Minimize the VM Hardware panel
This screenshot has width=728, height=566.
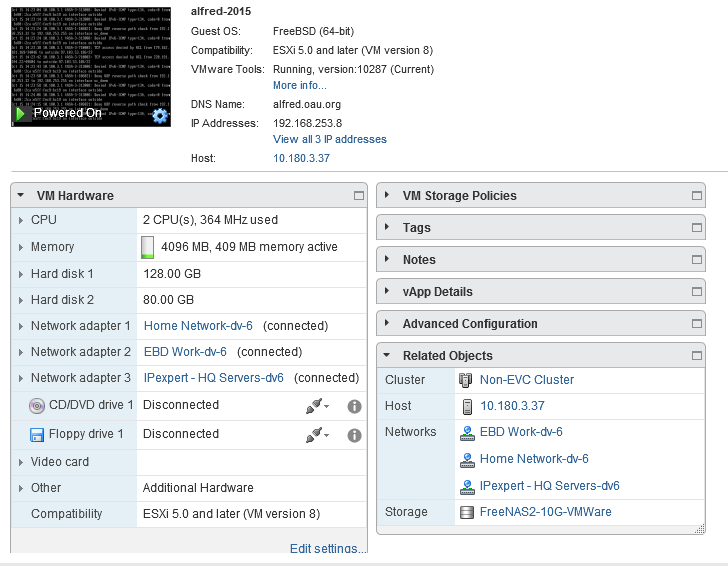[358, 196]
